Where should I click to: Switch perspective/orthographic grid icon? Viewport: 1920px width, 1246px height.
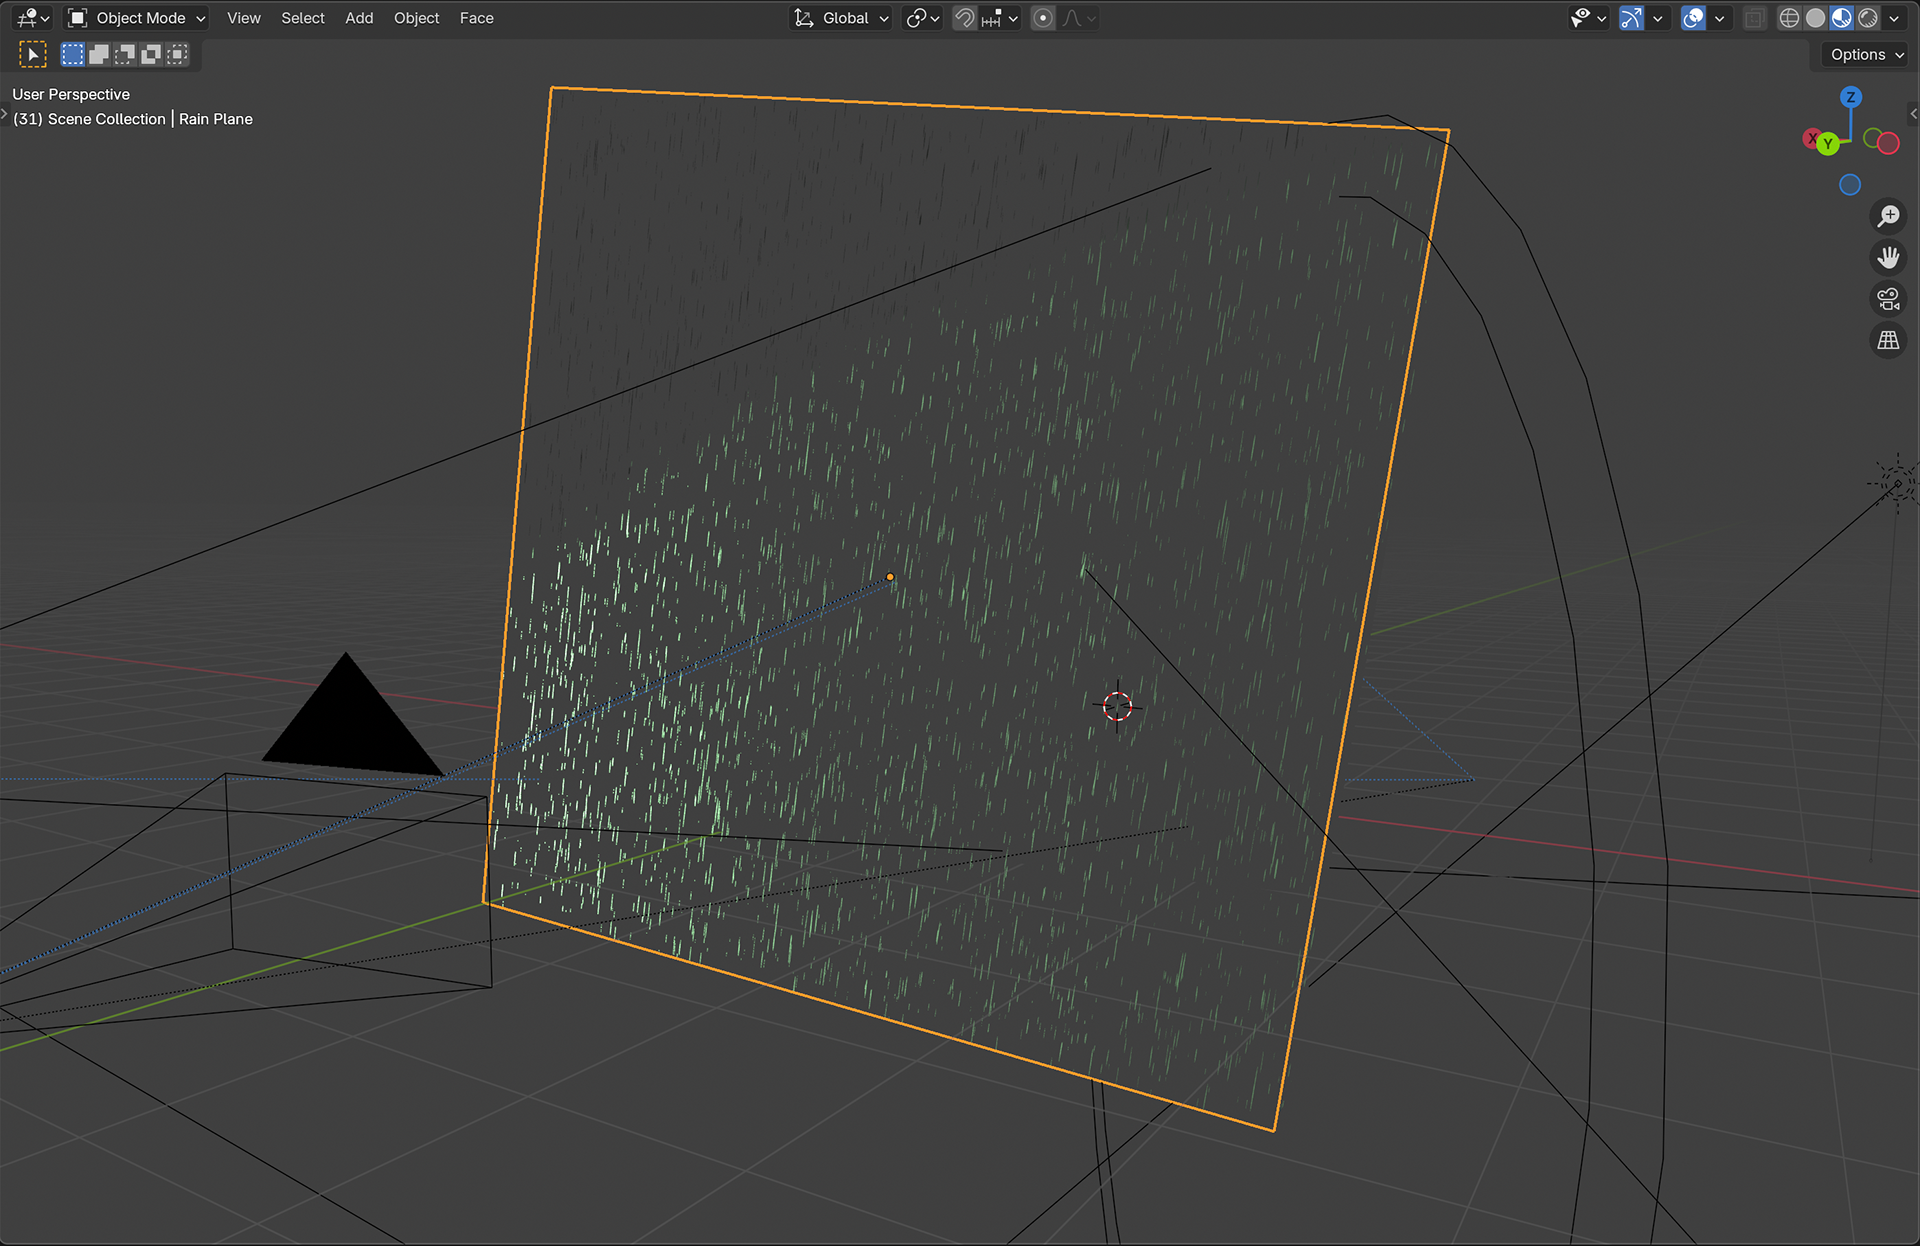pyautogui.click(x=1888, y=341)
